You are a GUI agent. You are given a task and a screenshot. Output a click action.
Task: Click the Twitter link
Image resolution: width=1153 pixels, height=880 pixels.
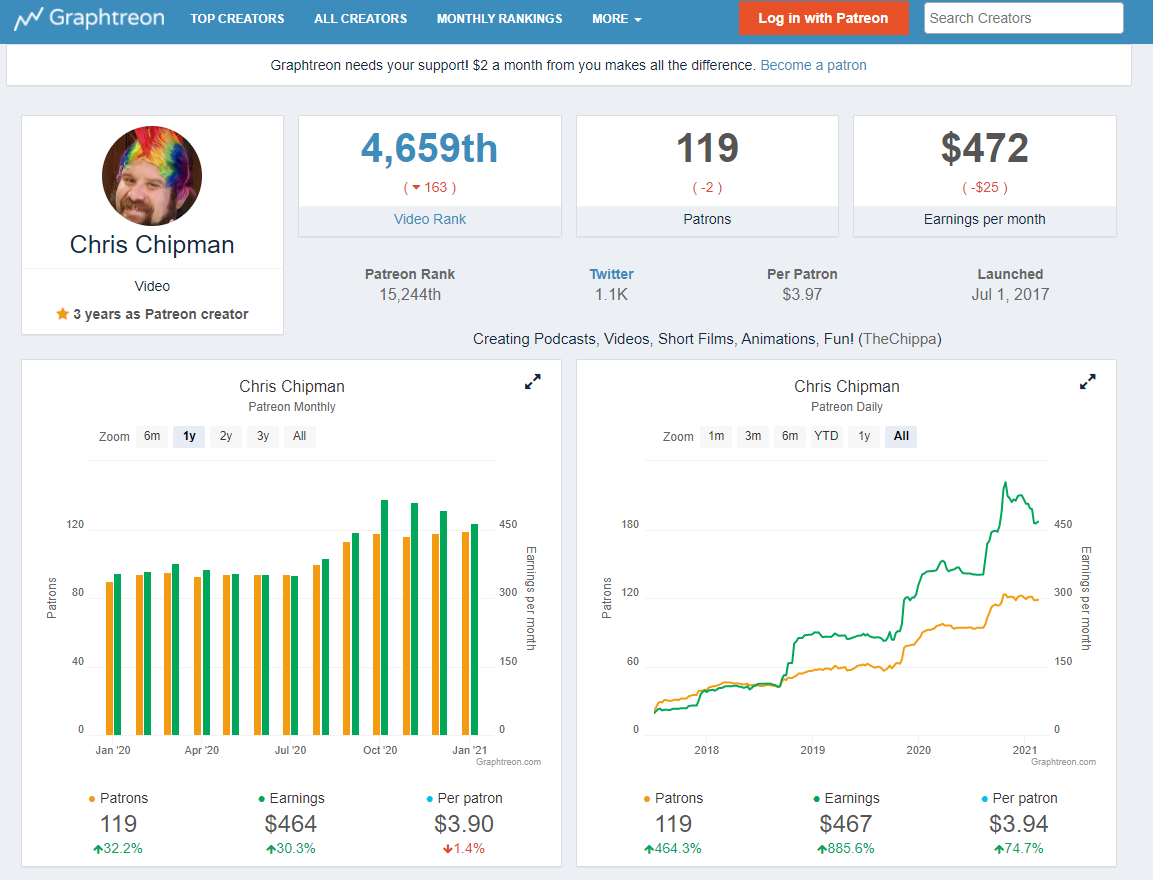click(611, 274)
